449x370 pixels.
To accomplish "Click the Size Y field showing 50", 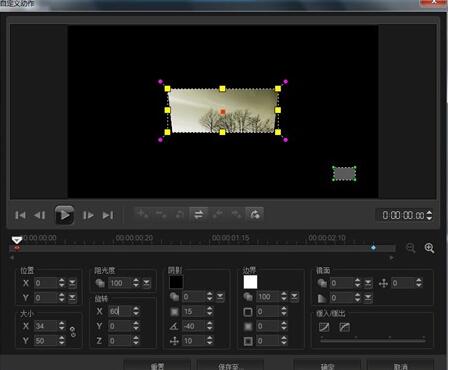I will (46, 341).
